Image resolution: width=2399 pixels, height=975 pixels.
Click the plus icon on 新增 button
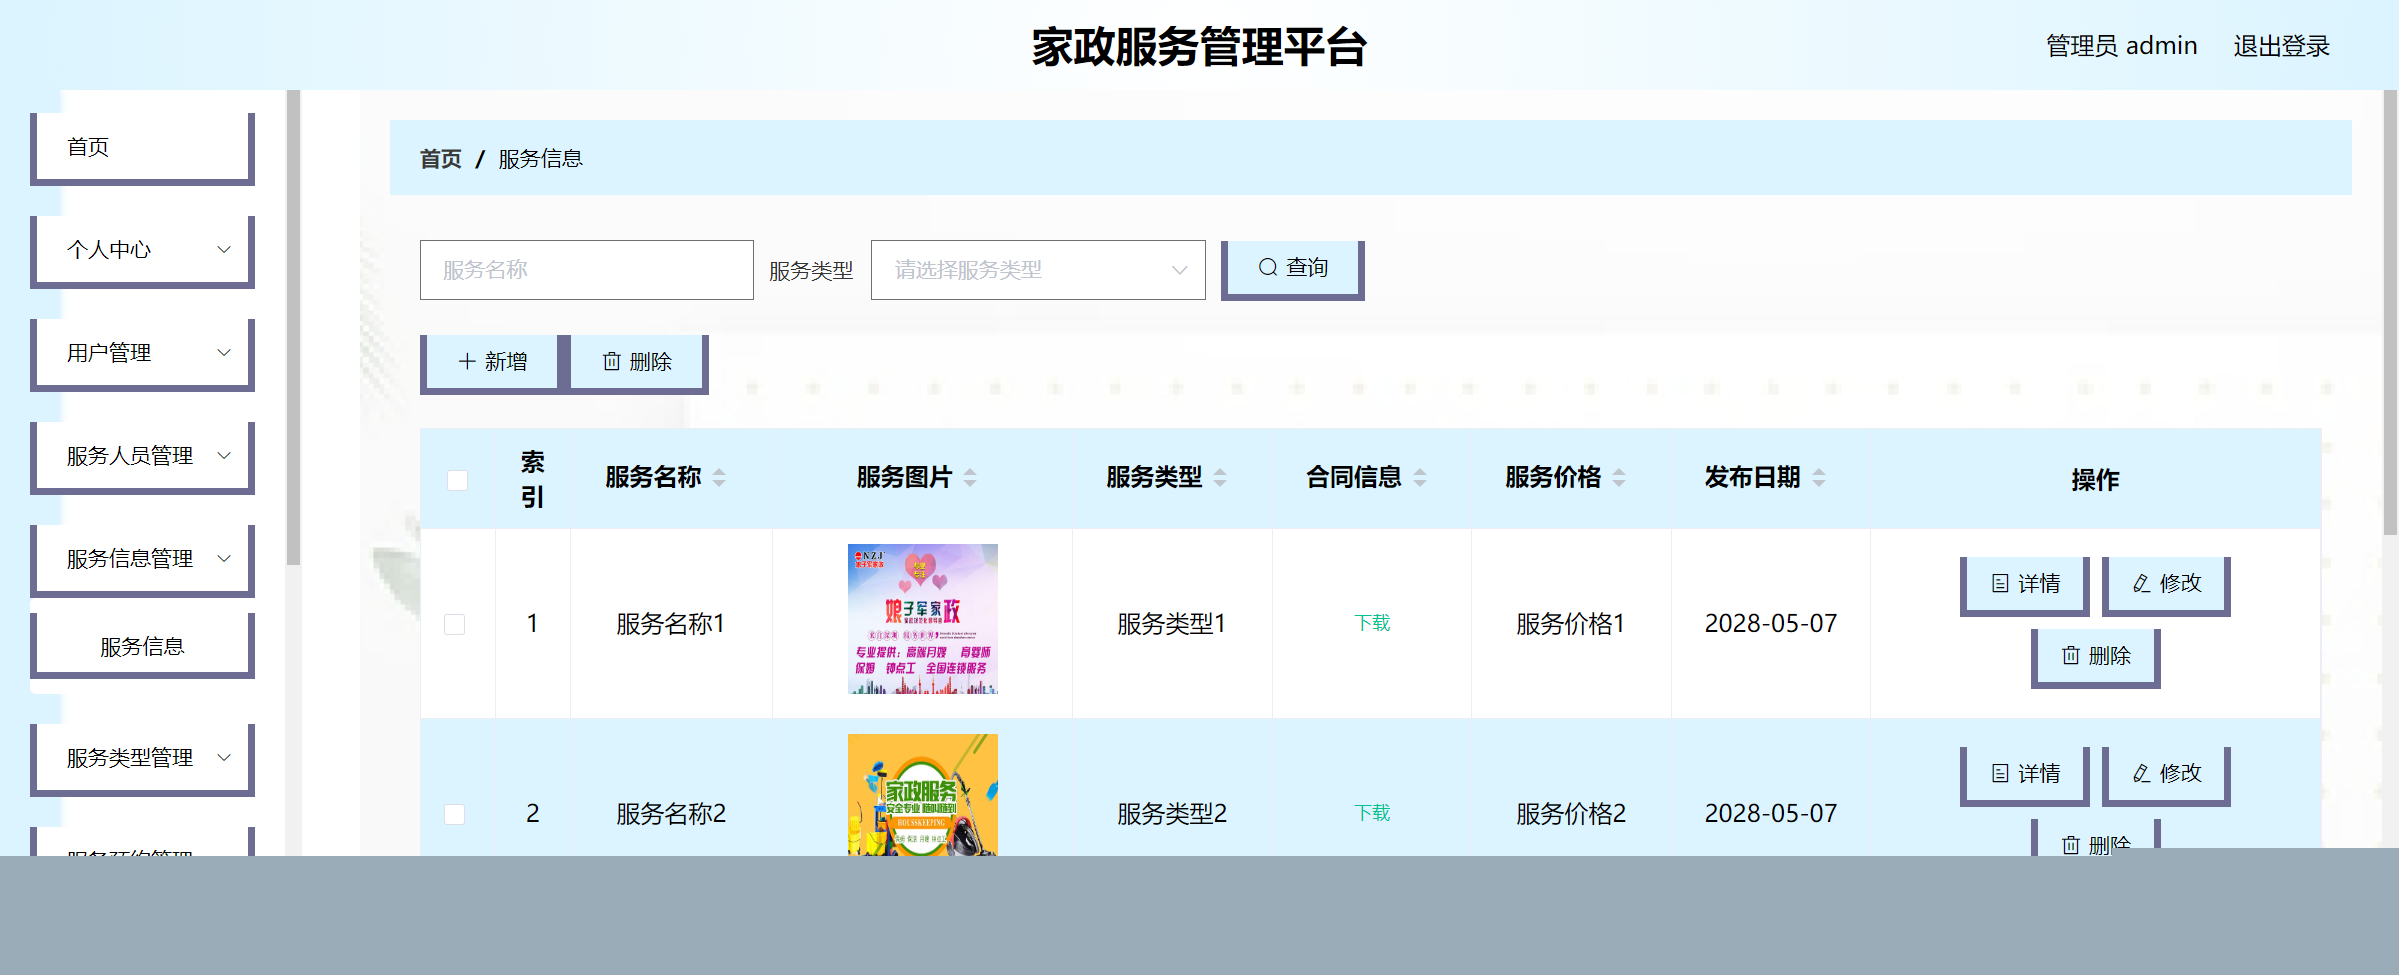point(466,361)
